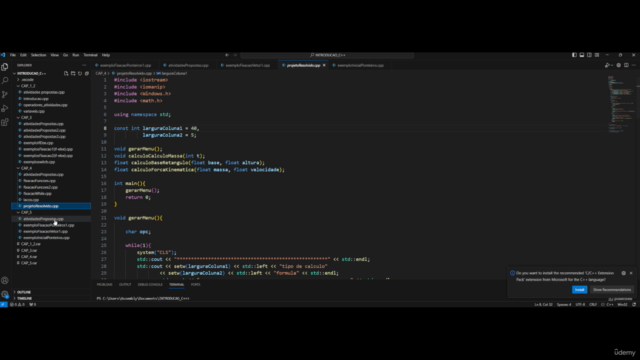Click the Run C/C++ file play icon
This screenshot has width=640, height=360.
coord(607,65)
